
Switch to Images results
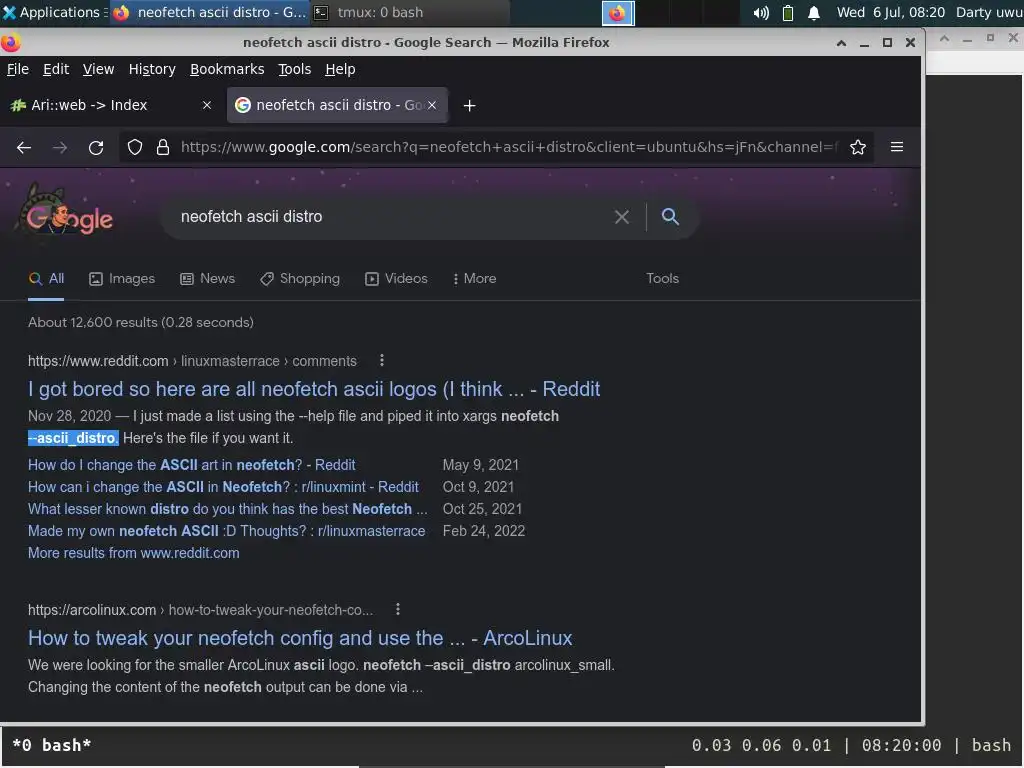tap(122, 279)
